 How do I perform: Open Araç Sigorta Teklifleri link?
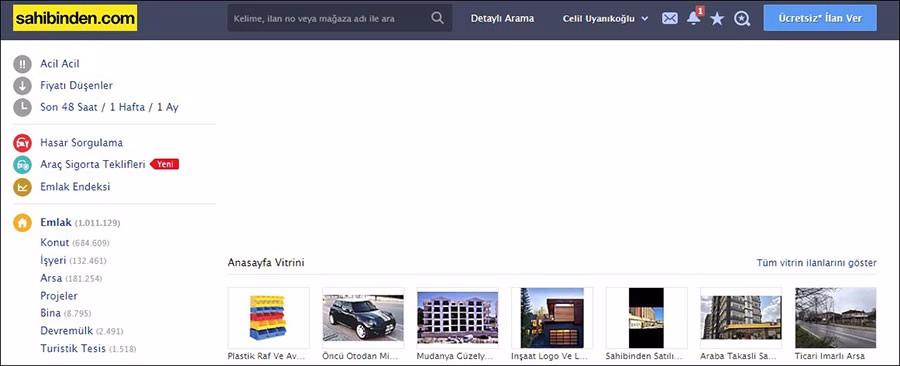pyautogui.click(x=93, y=165)
